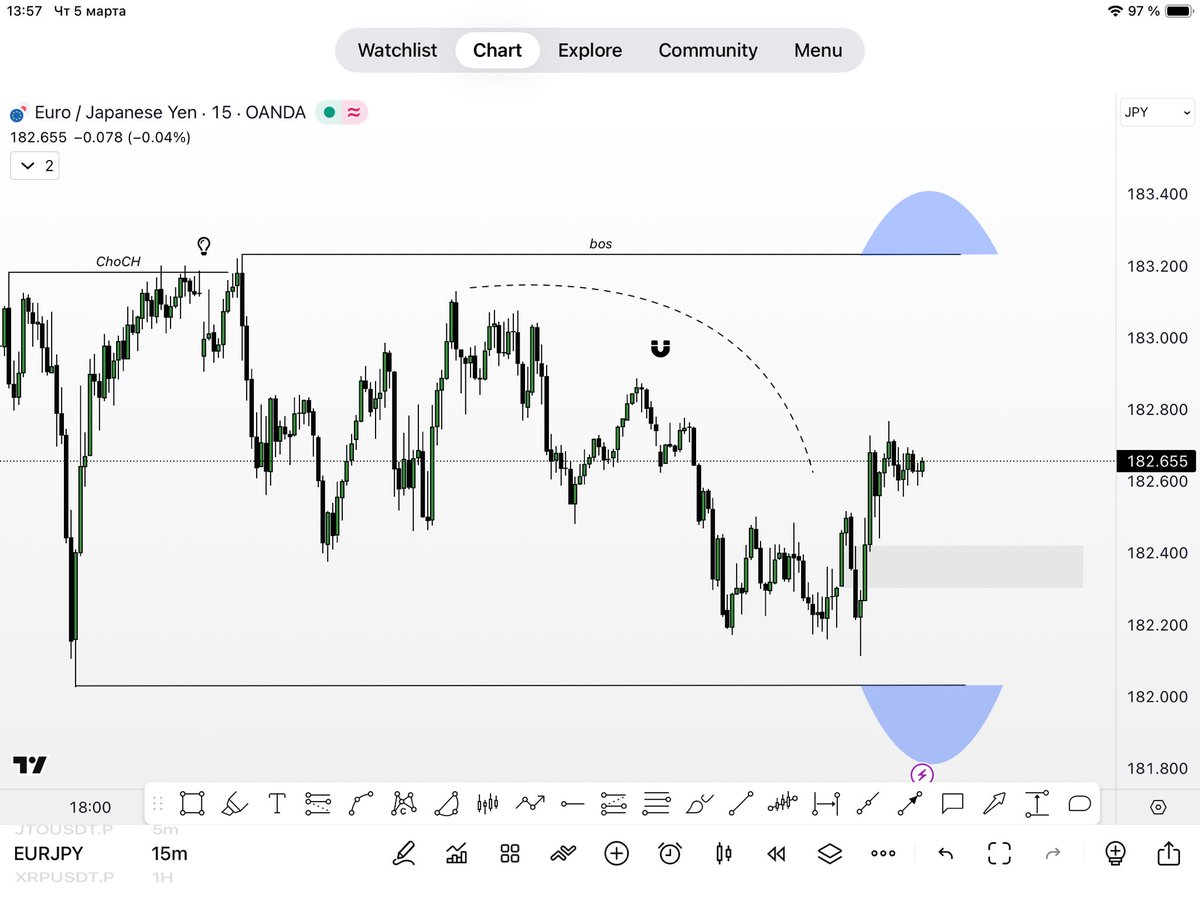Click the pink approximate-data badge
The image size is (1200, 900).
354,113
